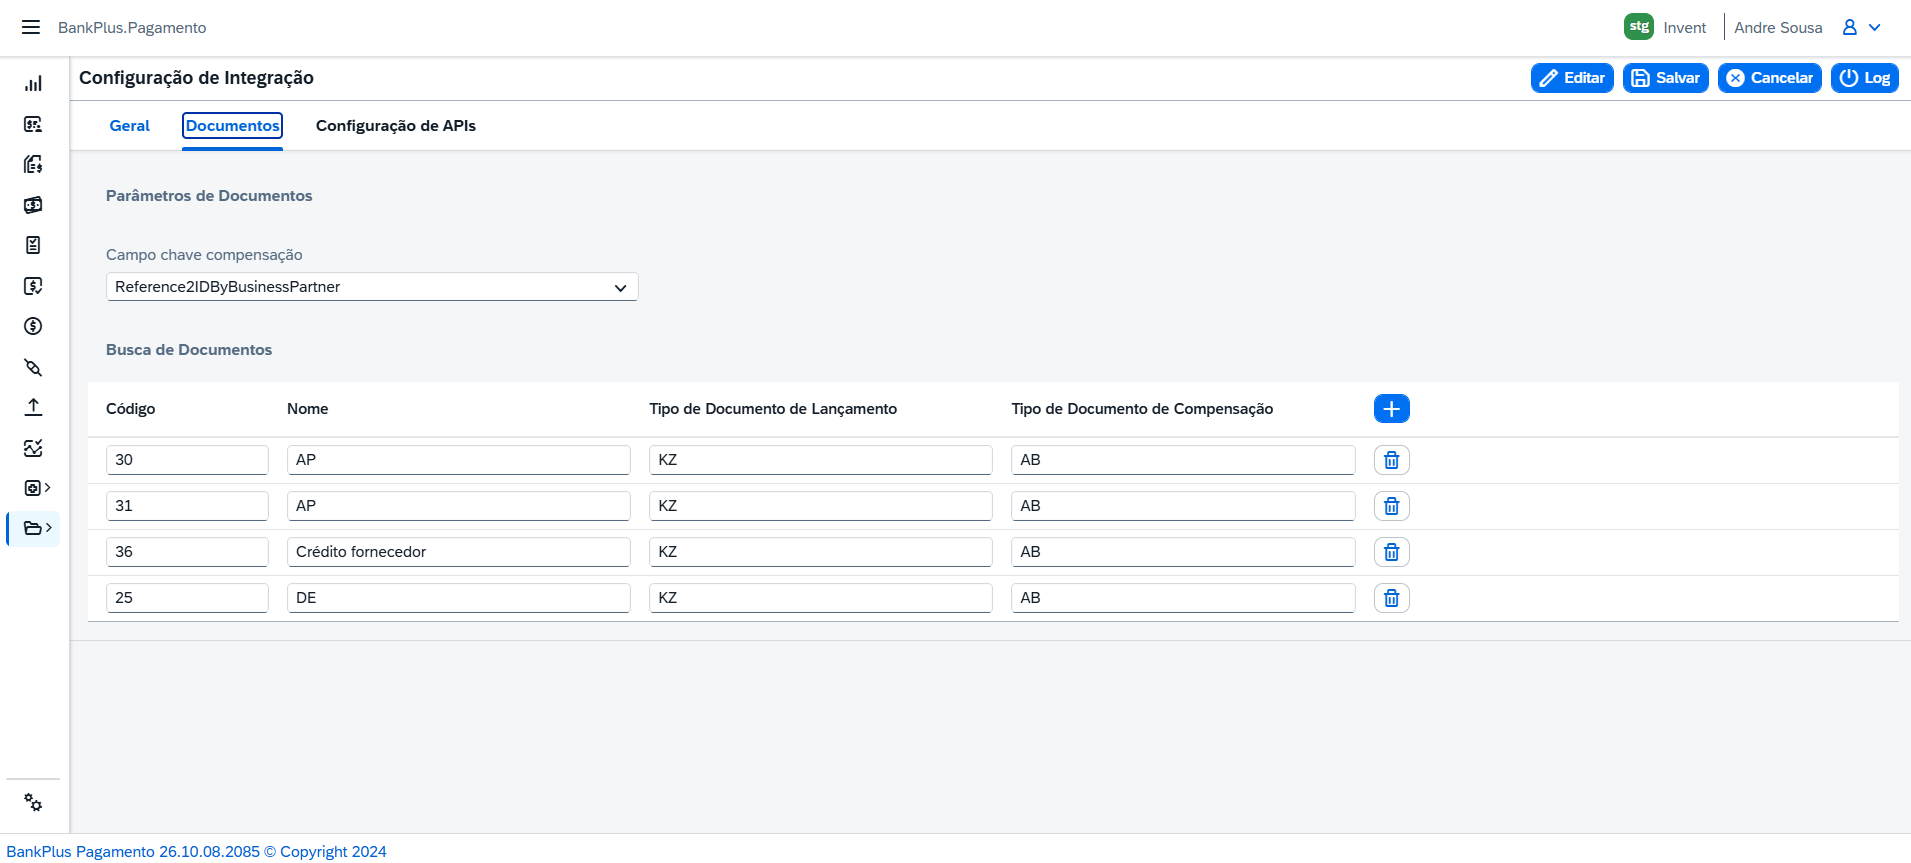
Task: Delete the Crédito fornecedor row
Action: point(1392,552)
